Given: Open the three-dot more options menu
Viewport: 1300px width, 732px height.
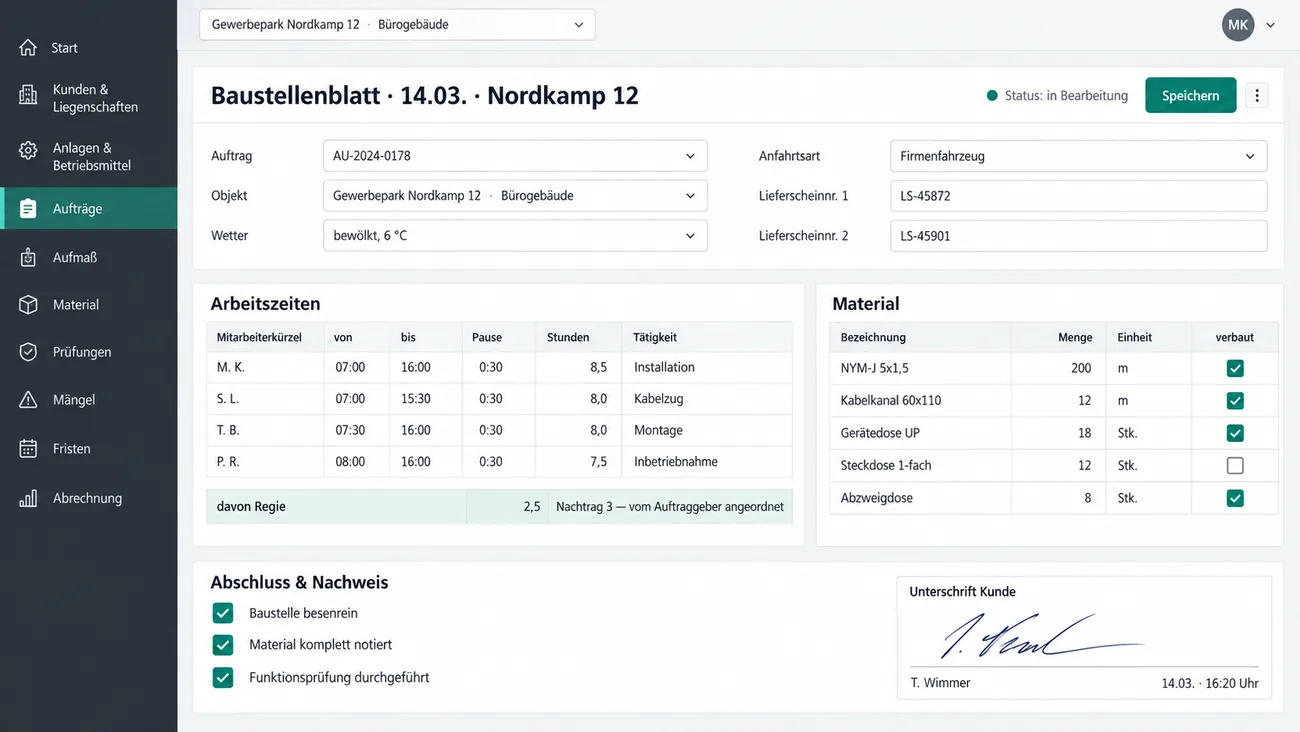Looking at the screenshot, I should click(x=1257, y=95).
